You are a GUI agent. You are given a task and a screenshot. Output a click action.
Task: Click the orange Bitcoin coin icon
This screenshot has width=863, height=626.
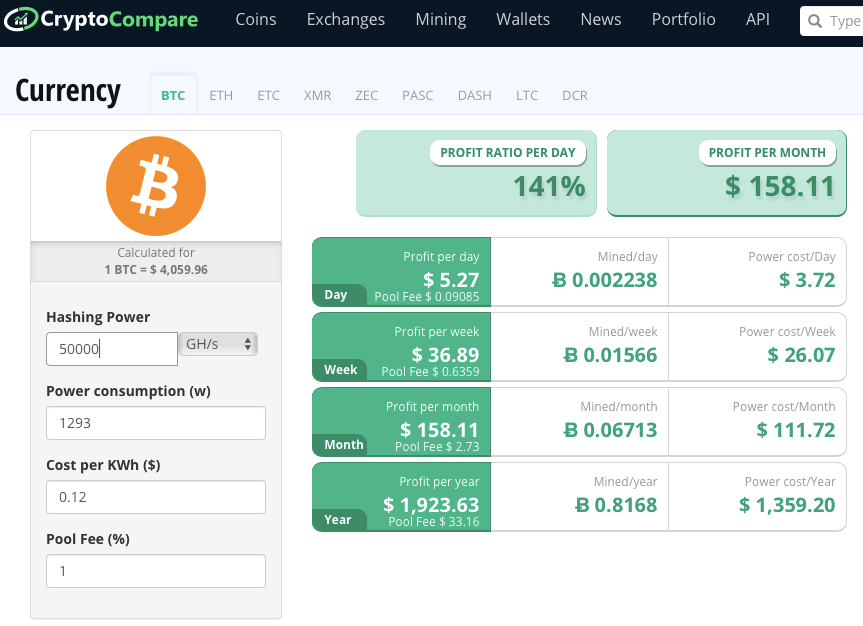[156, 186]
